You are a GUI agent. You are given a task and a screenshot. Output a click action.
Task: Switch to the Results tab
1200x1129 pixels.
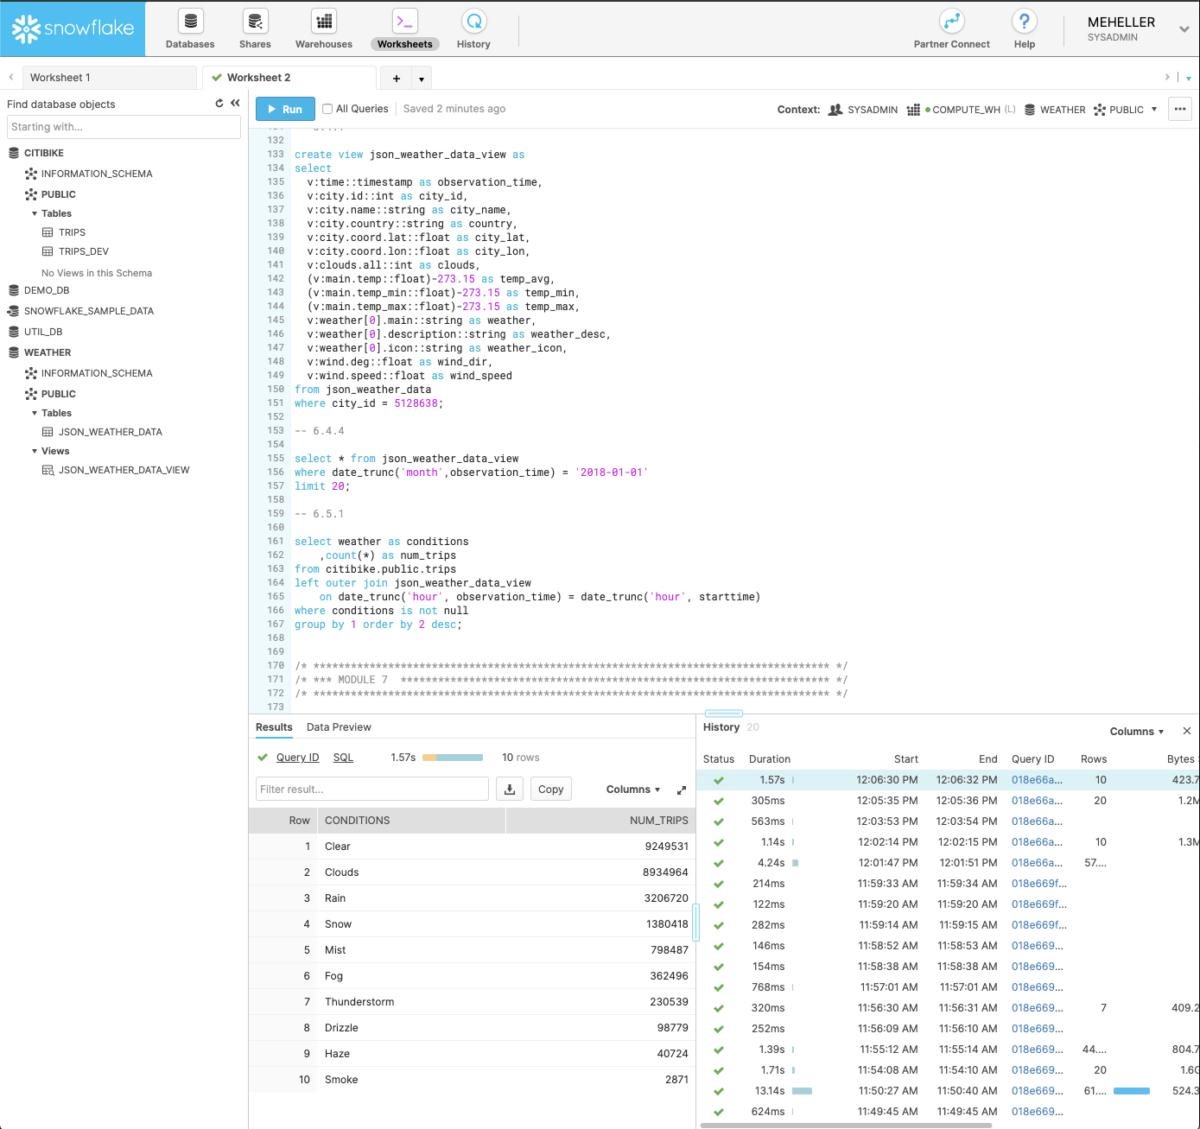pyautogui.click(x=274, y=727)
